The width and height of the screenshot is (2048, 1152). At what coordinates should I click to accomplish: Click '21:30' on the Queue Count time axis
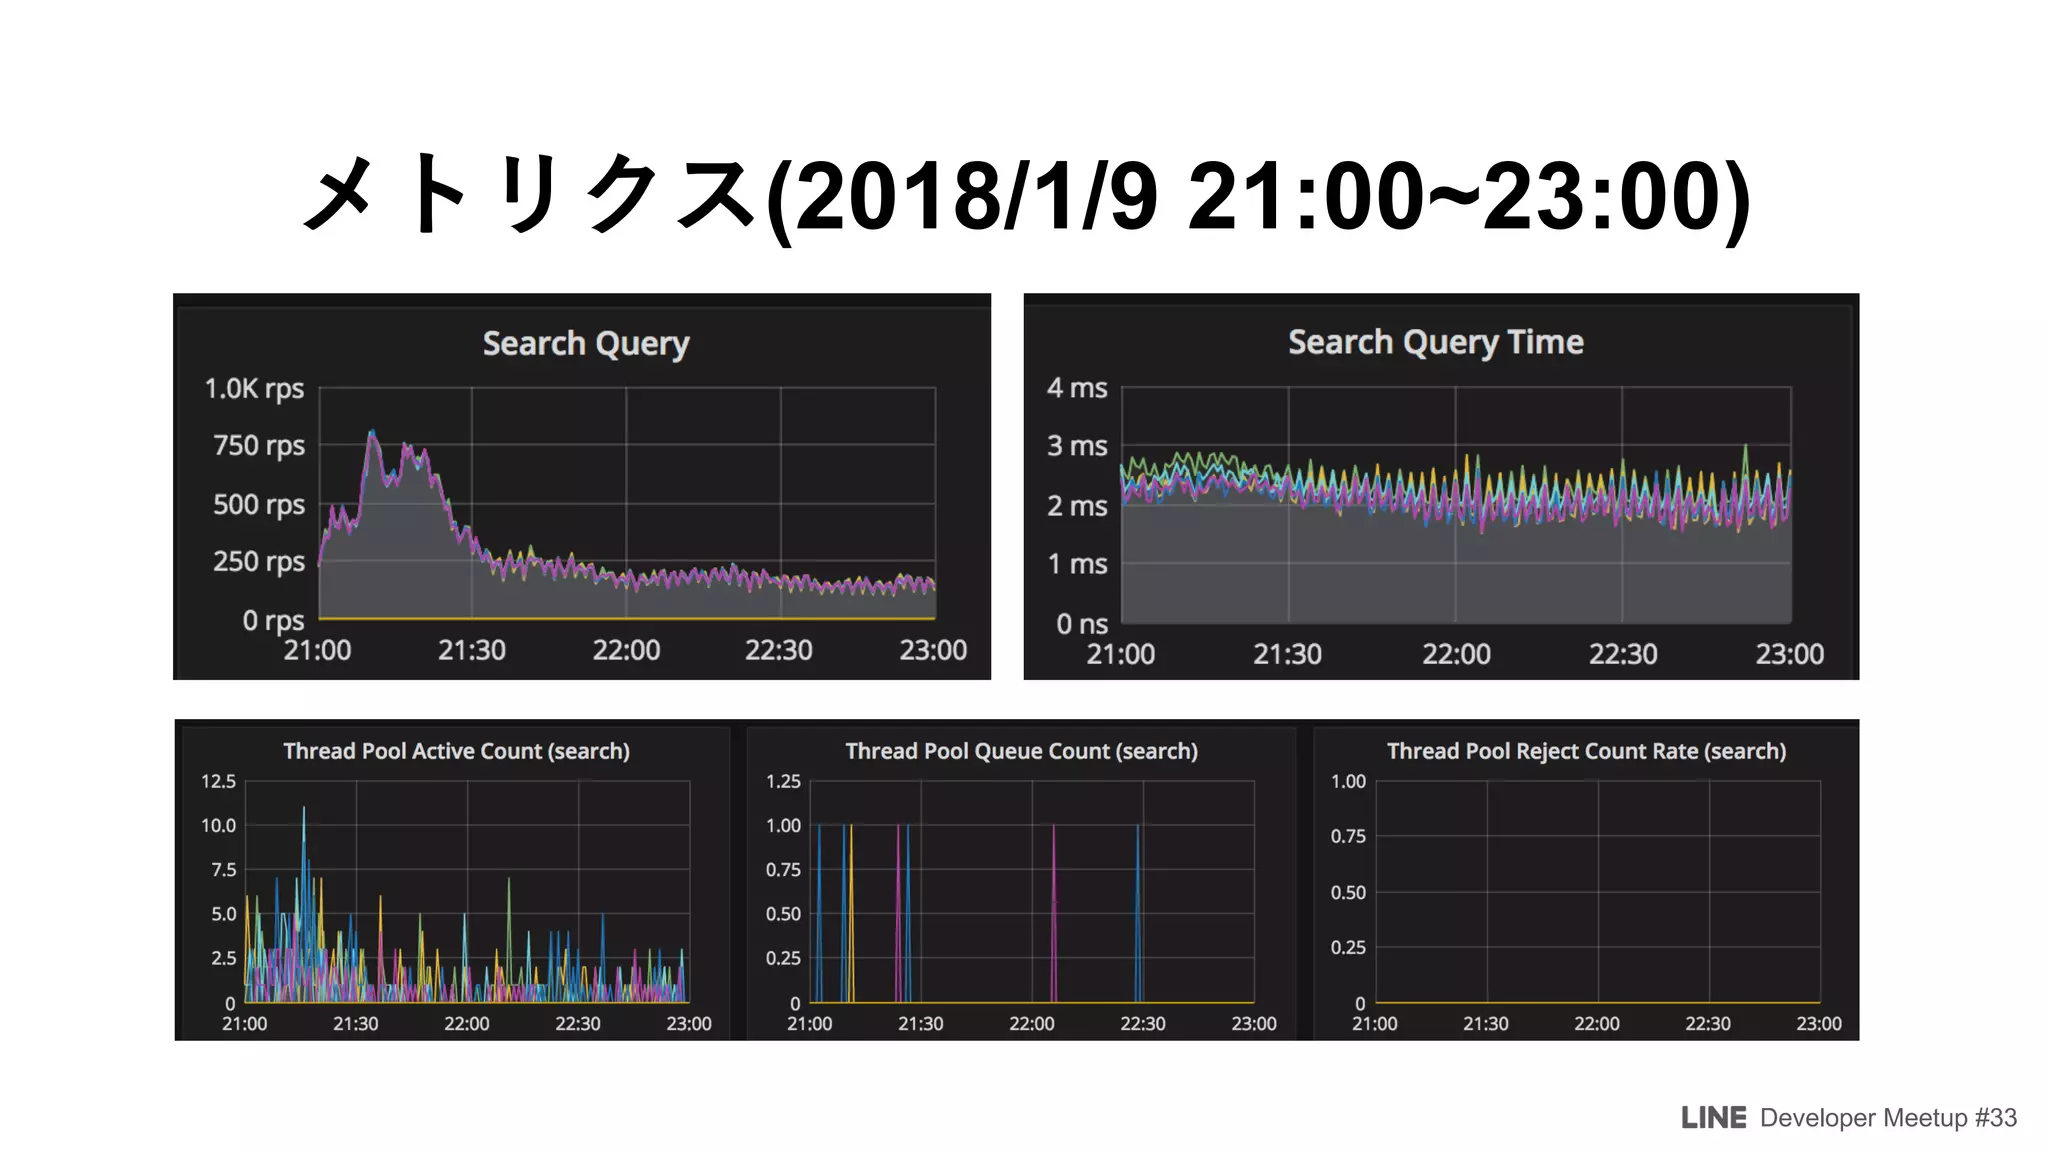[921, 1024]
